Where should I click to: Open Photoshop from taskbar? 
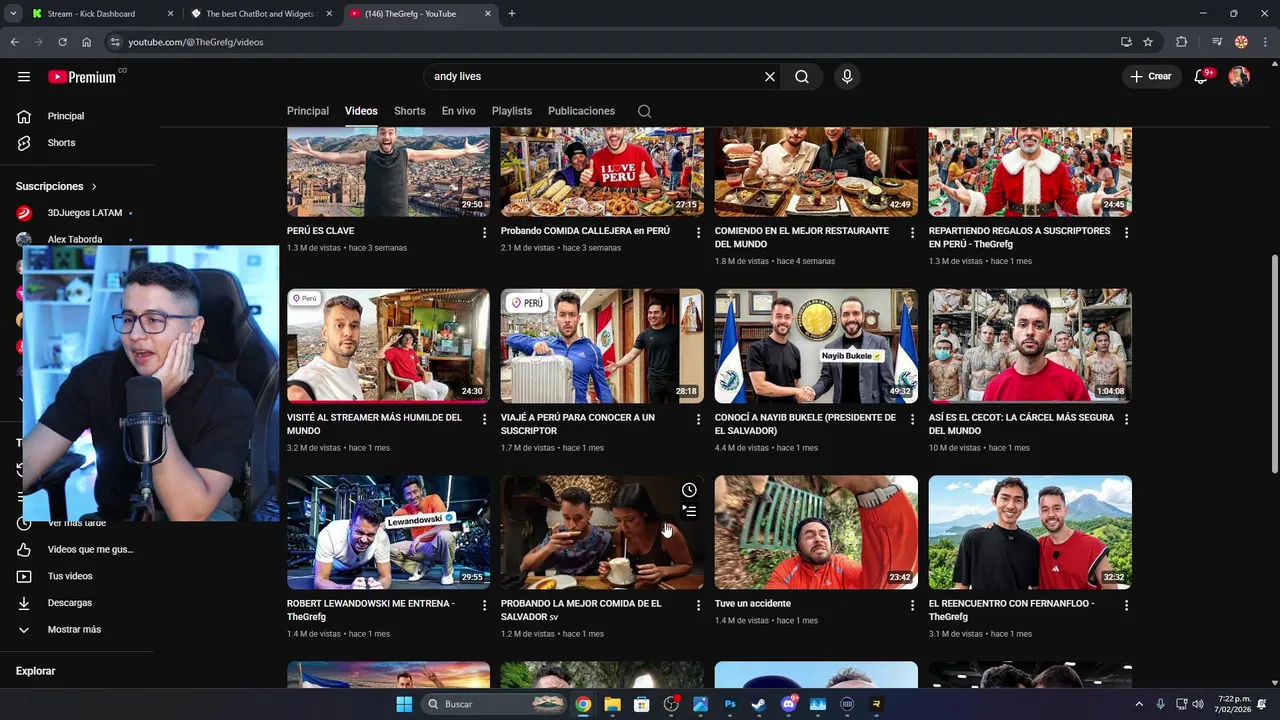730,704
